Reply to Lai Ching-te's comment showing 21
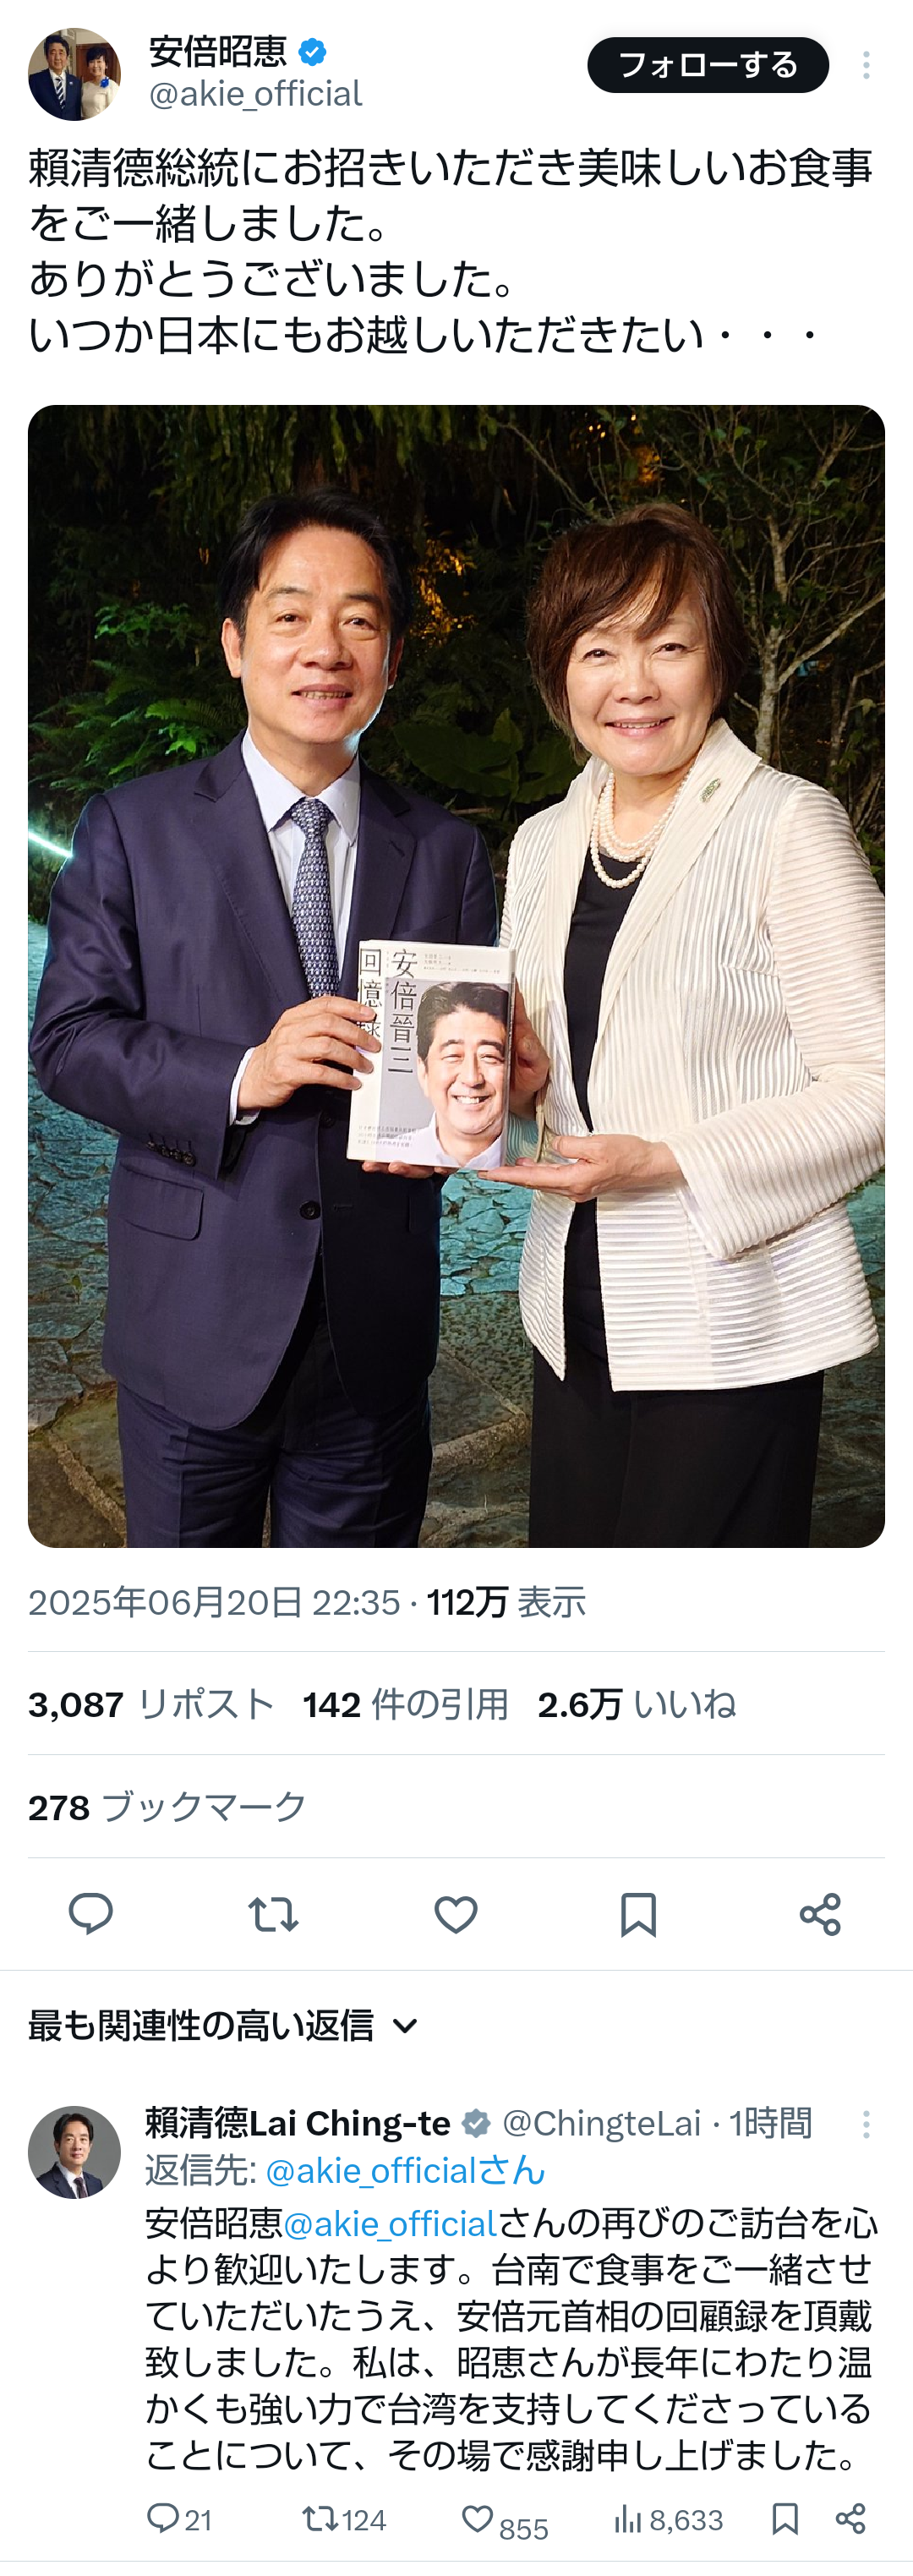 click(179, 2519)
